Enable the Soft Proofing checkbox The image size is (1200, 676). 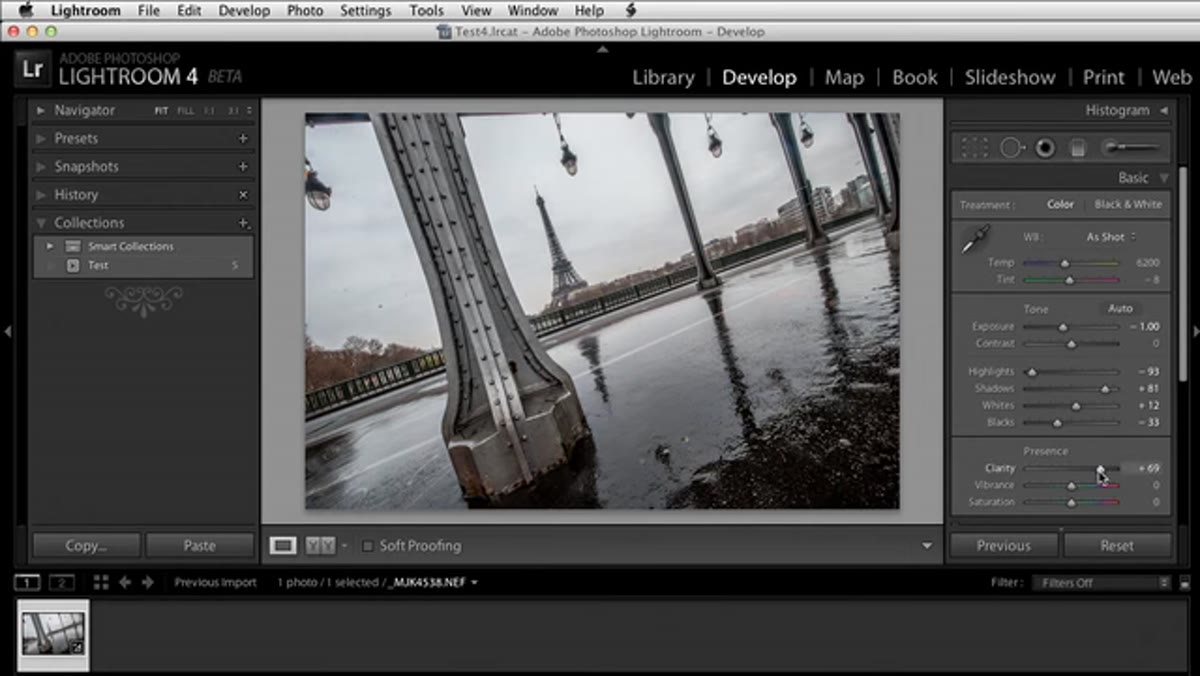coord(368,546)
